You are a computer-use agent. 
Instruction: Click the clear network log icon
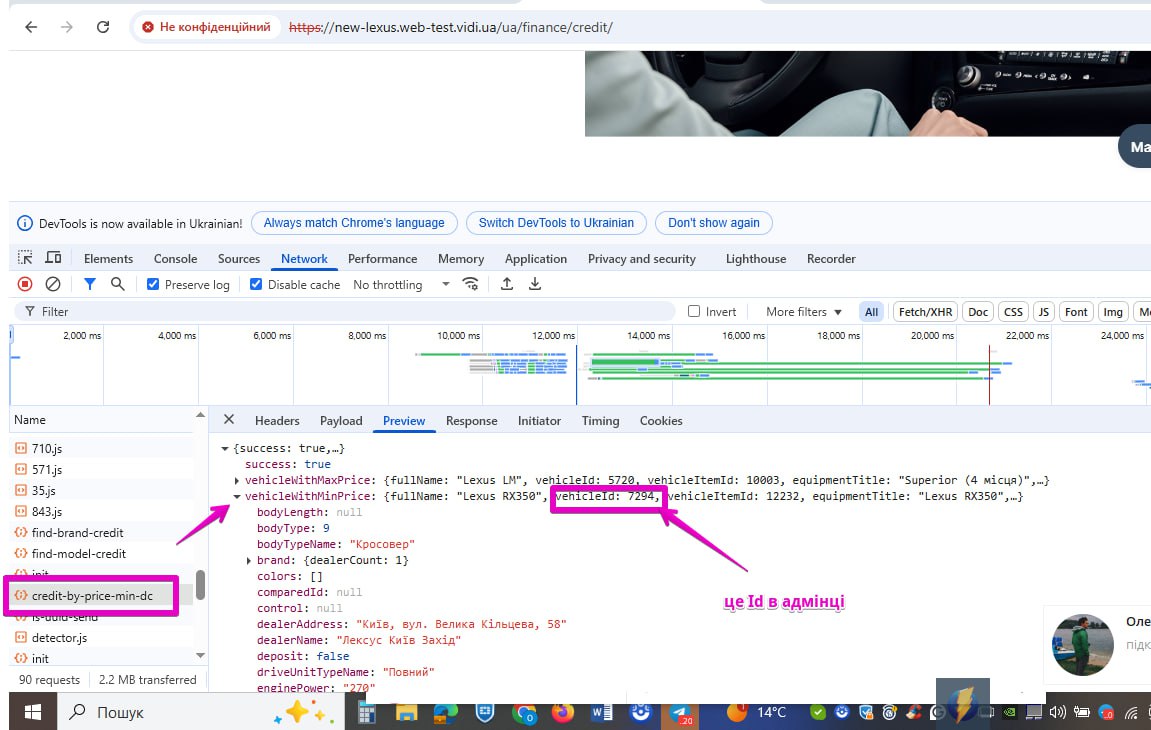pos(53,285)
